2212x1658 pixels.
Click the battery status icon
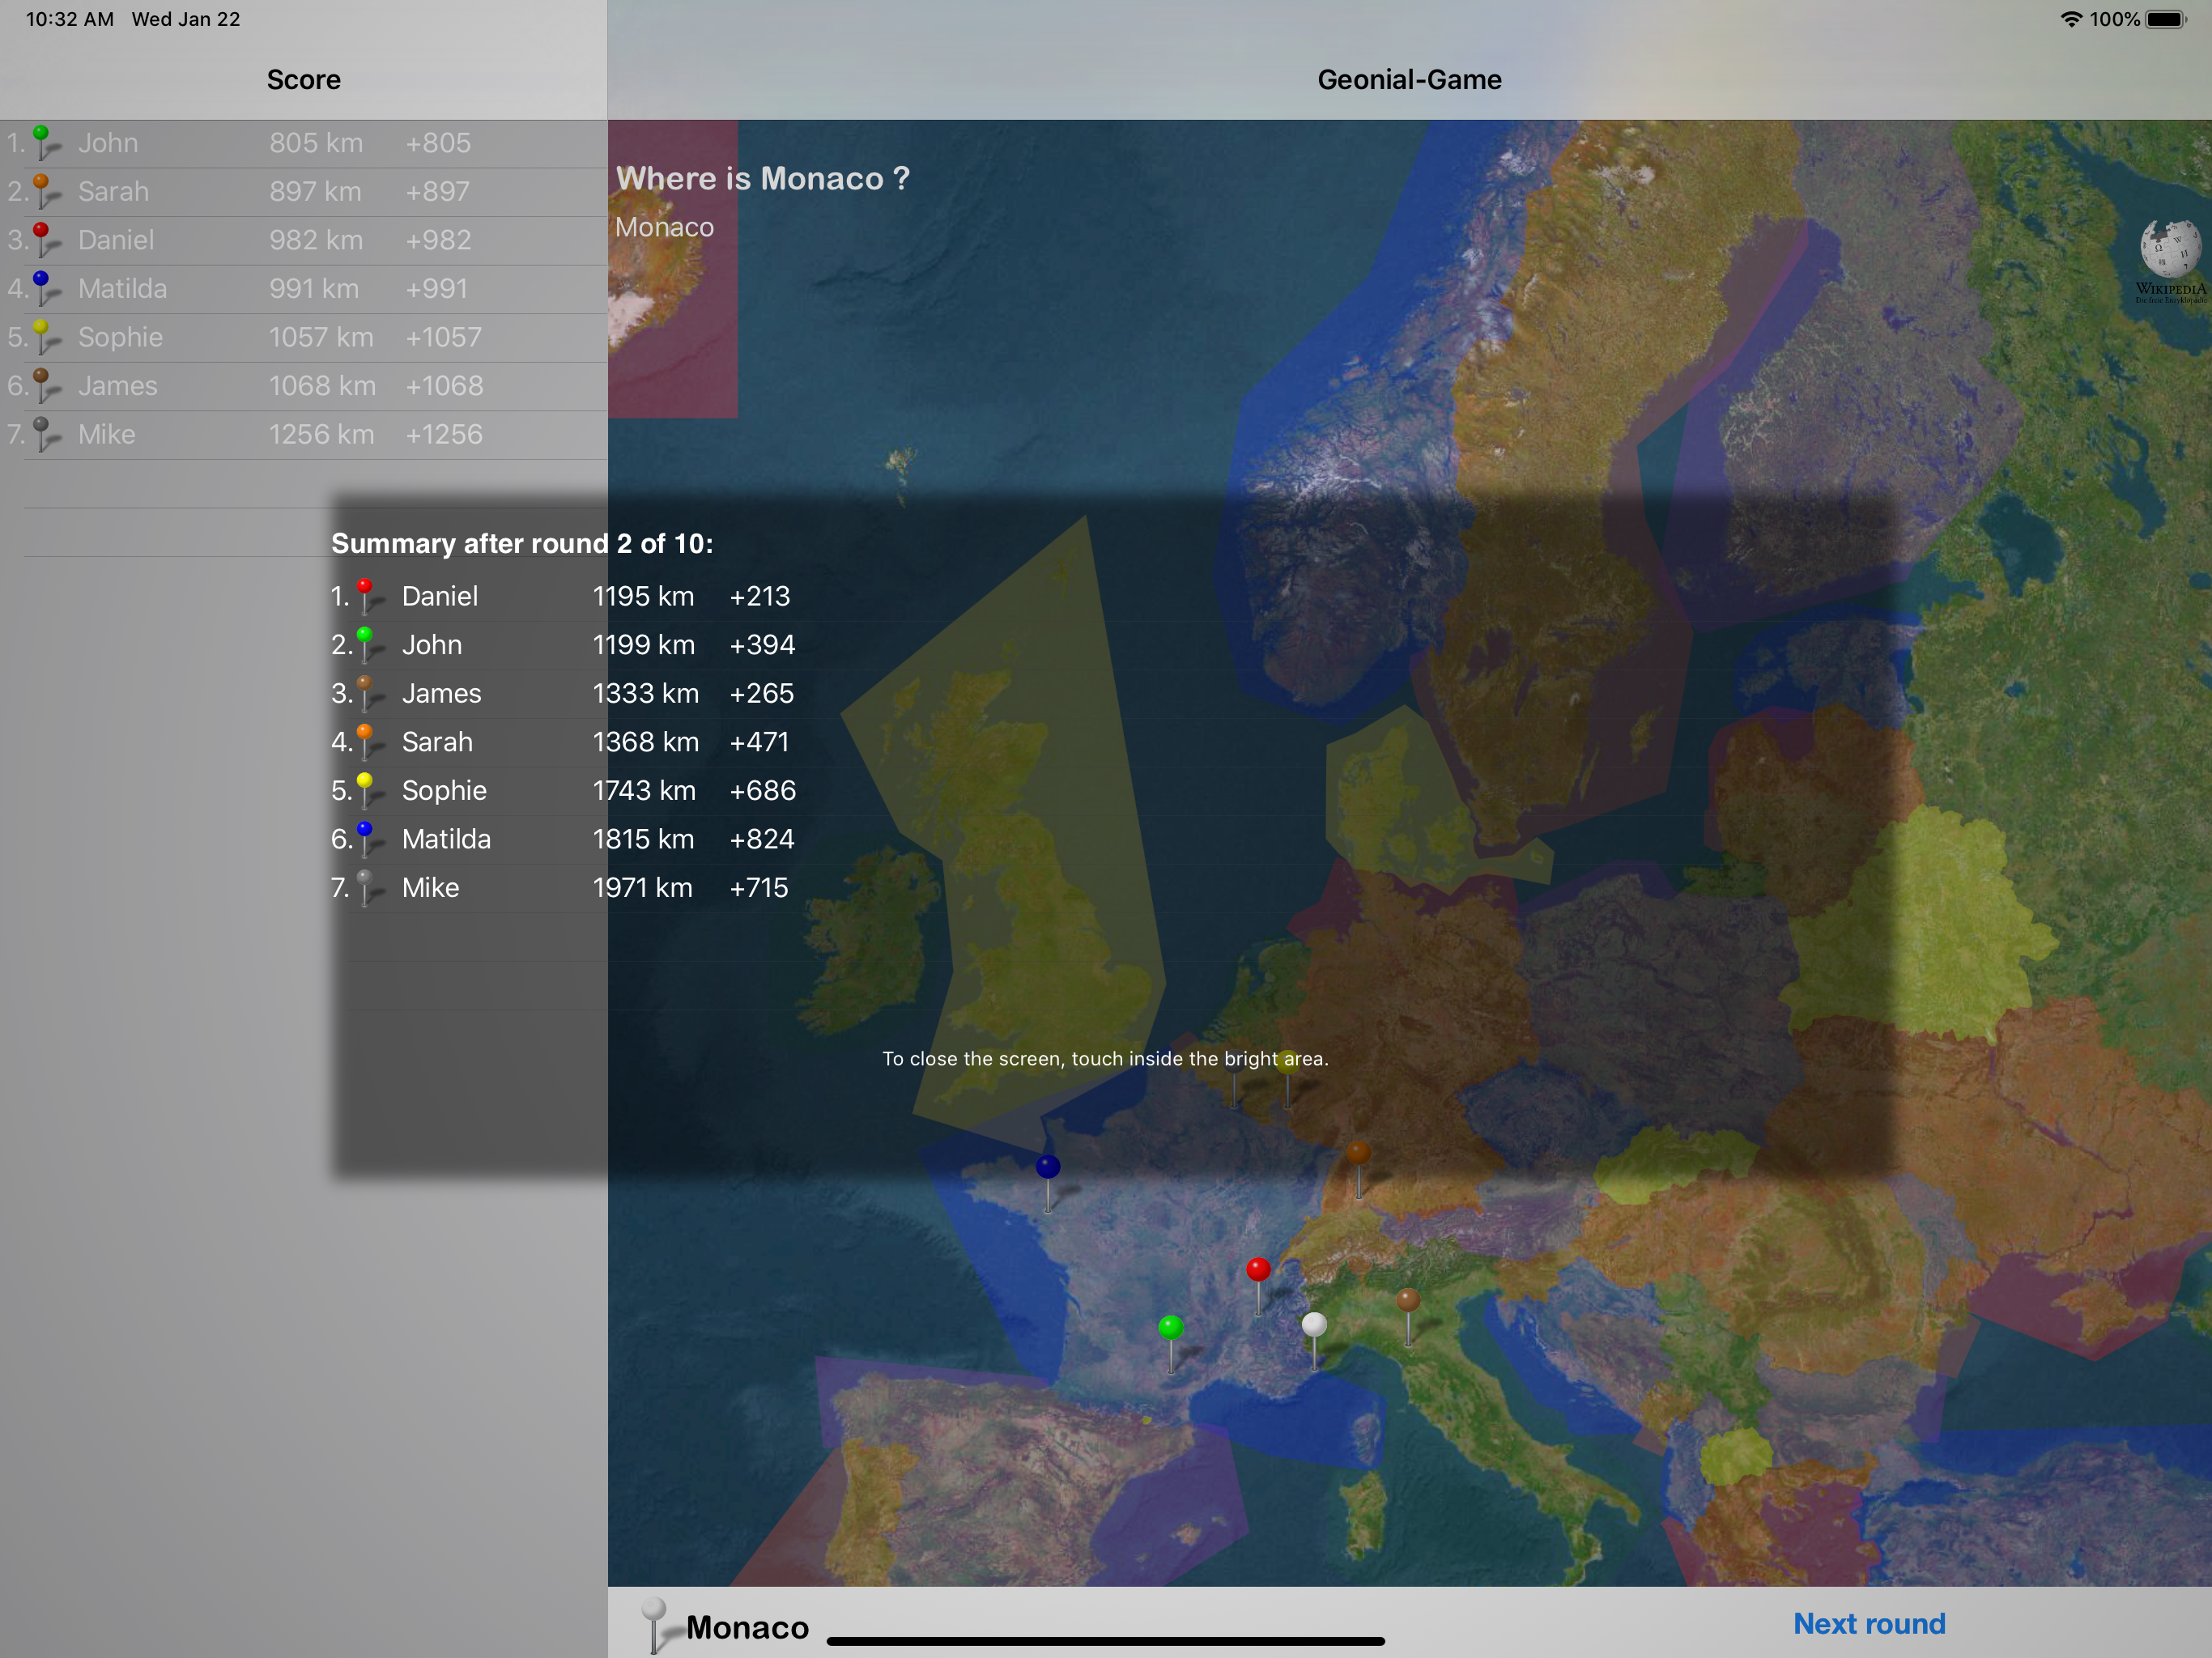(x=2167, y=19)
